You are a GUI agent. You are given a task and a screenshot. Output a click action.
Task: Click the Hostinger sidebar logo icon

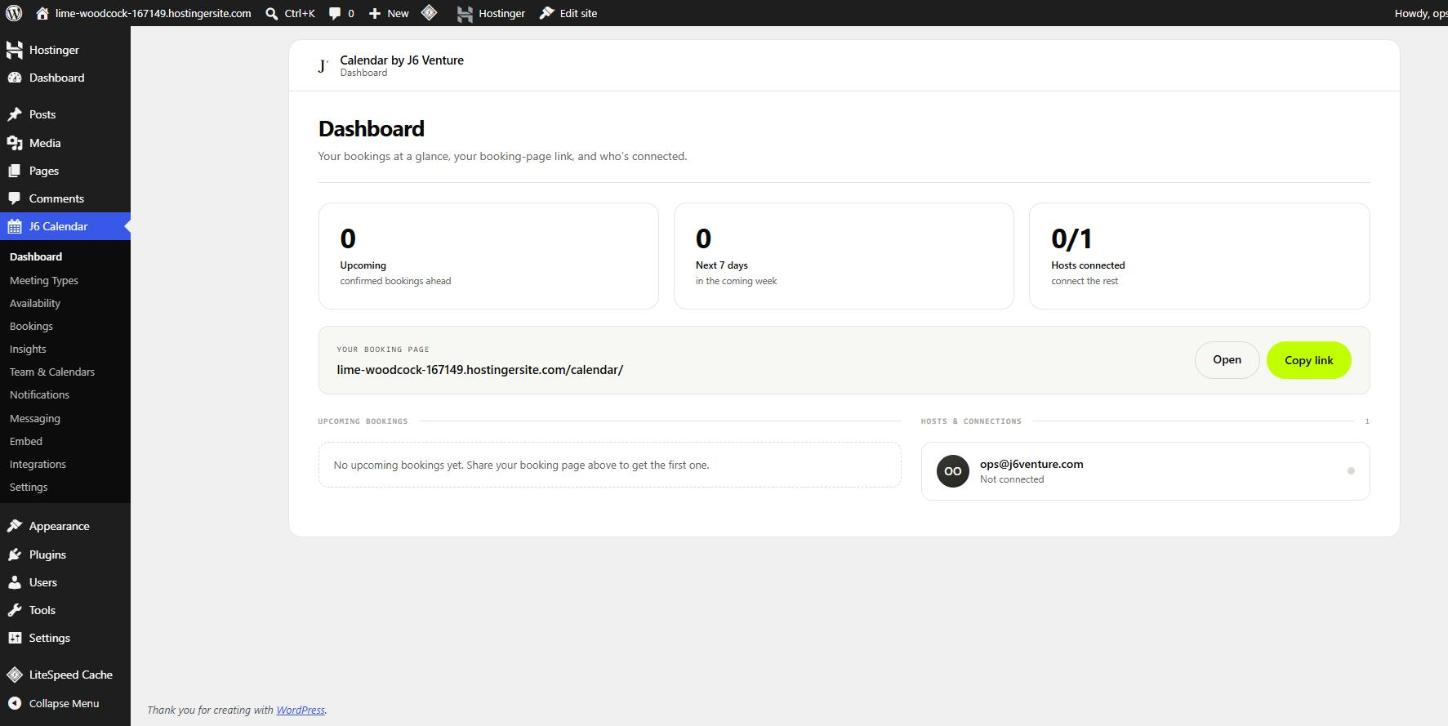point(15,50)
